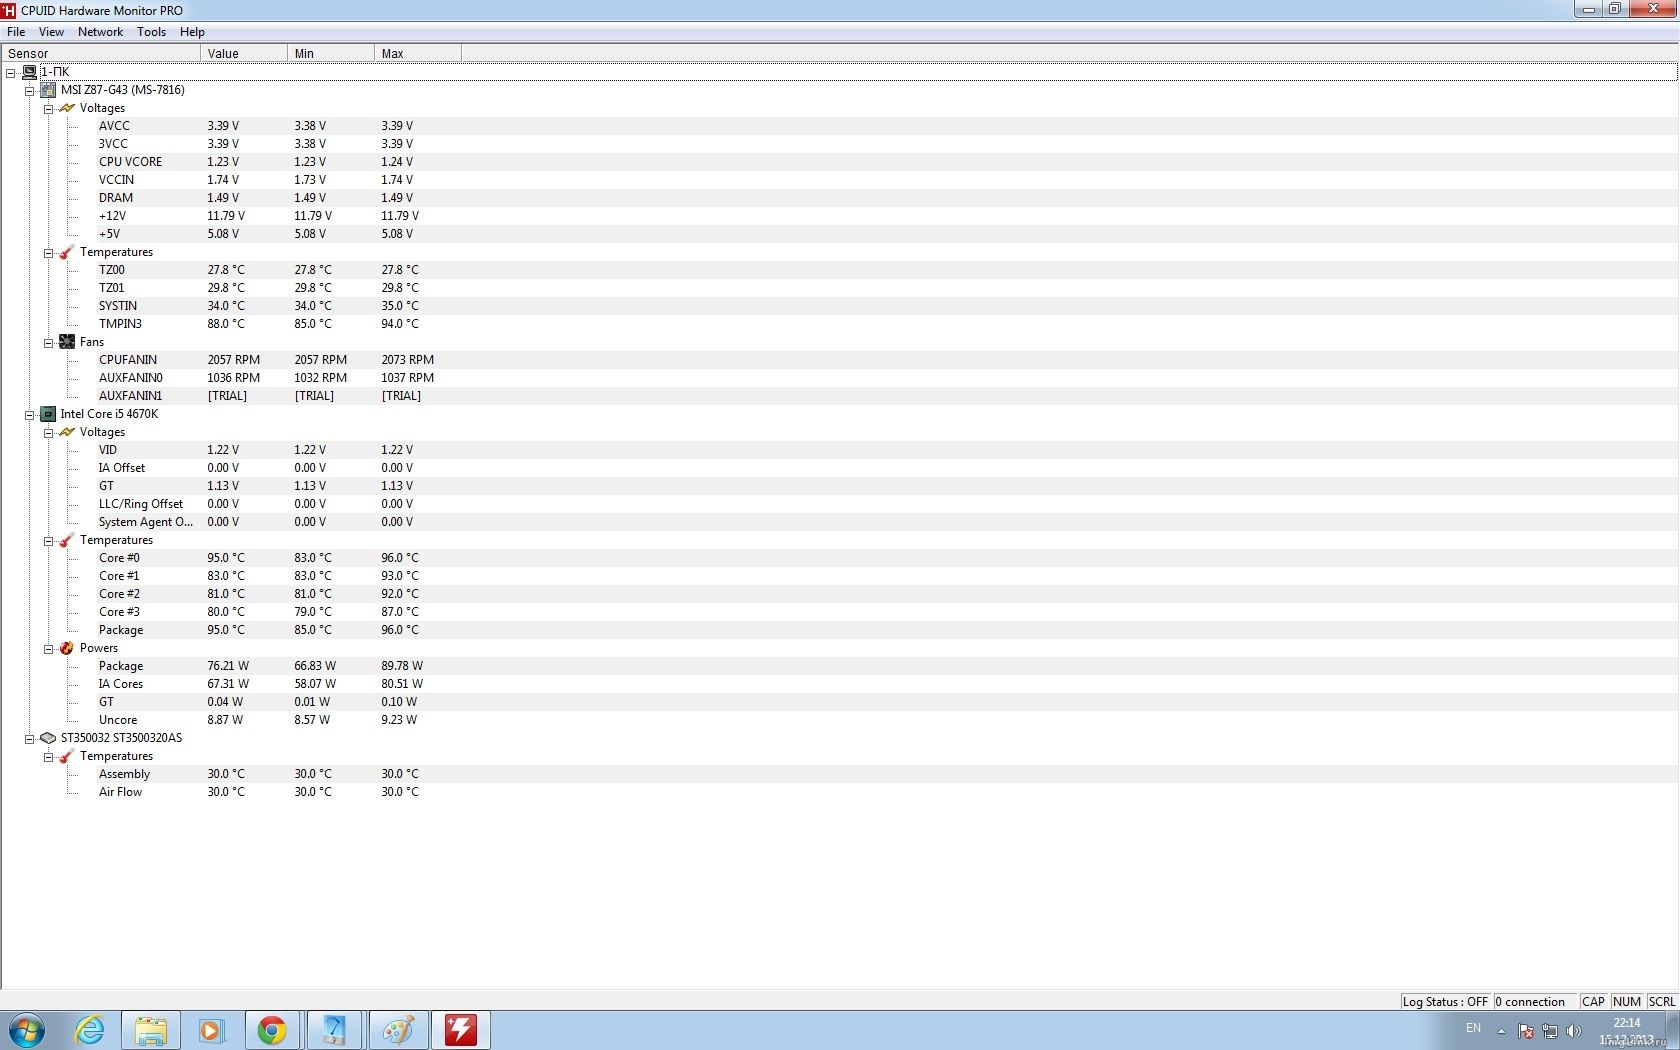Collapse the 1-ПК root computer node

coord(11,73)
